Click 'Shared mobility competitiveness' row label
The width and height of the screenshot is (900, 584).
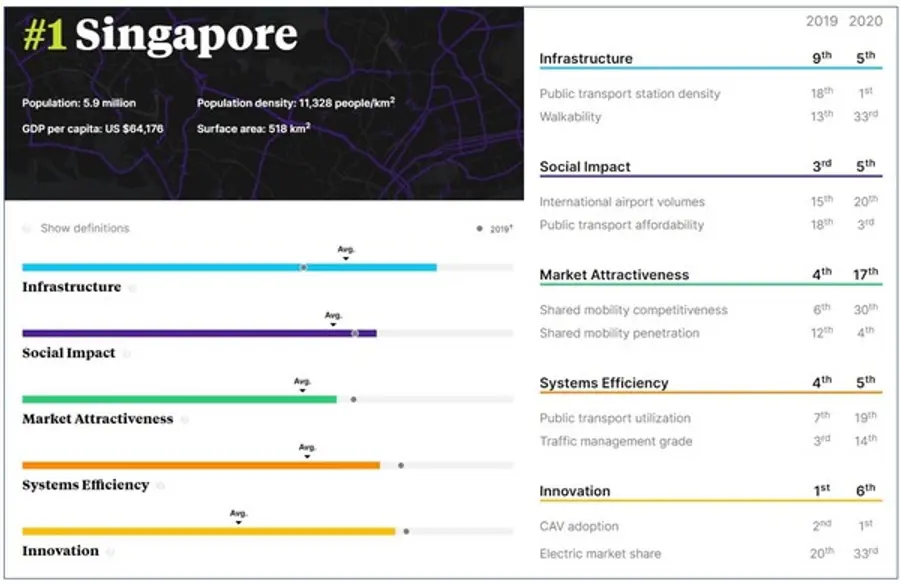click(633, 310)
